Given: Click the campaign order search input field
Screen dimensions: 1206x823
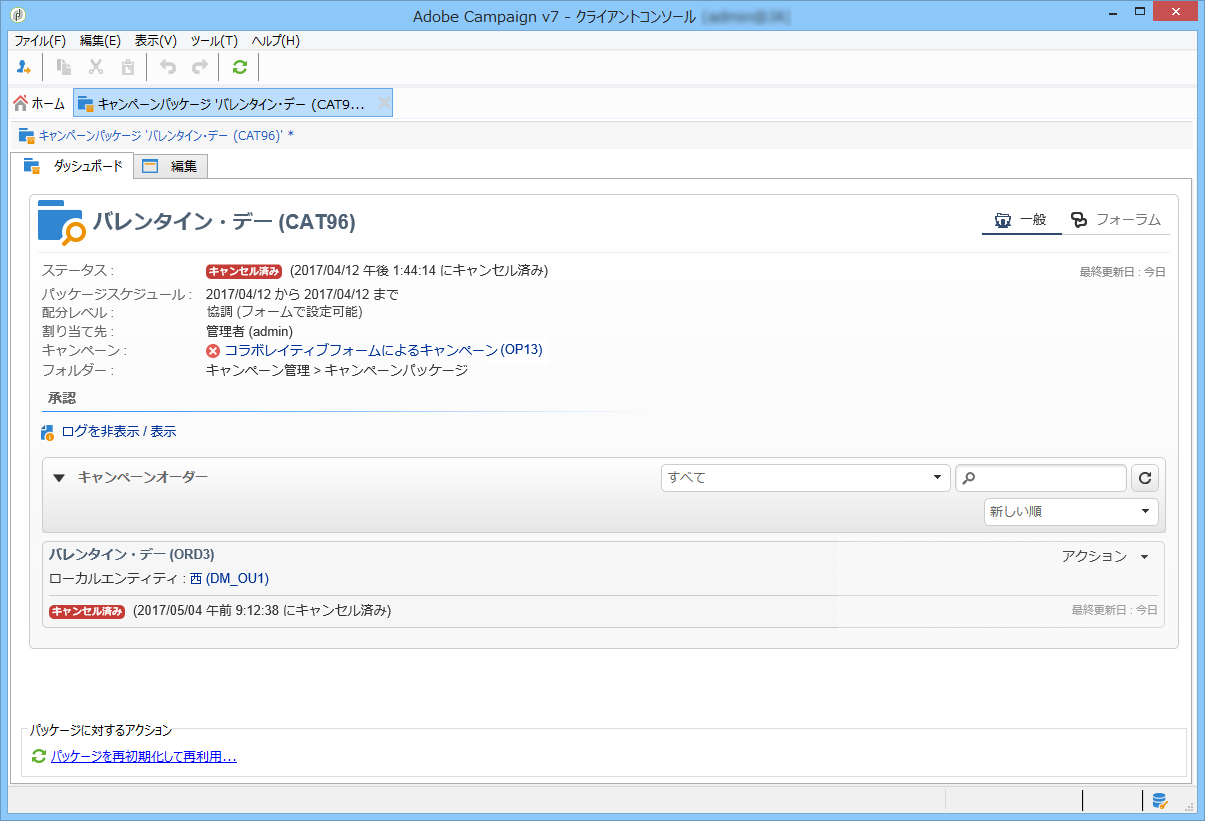Looking at the screenshot, I should [1041, 478].
